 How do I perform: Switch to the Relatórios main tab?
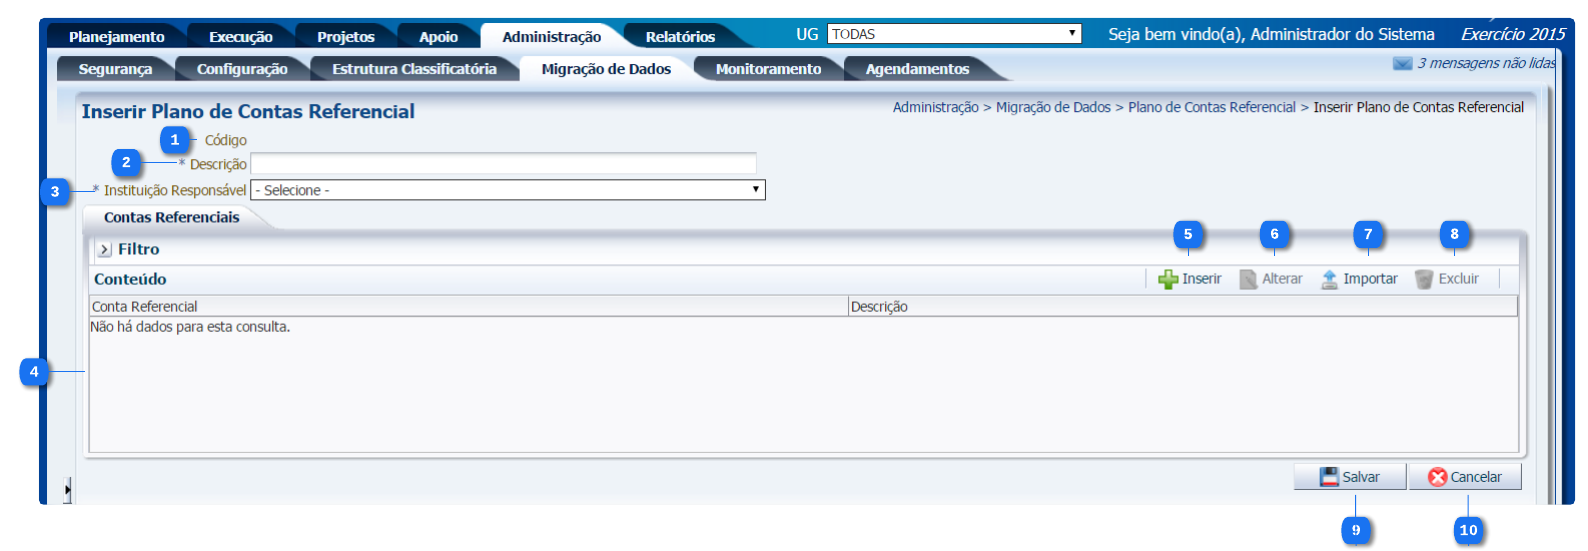click(680, 37)
